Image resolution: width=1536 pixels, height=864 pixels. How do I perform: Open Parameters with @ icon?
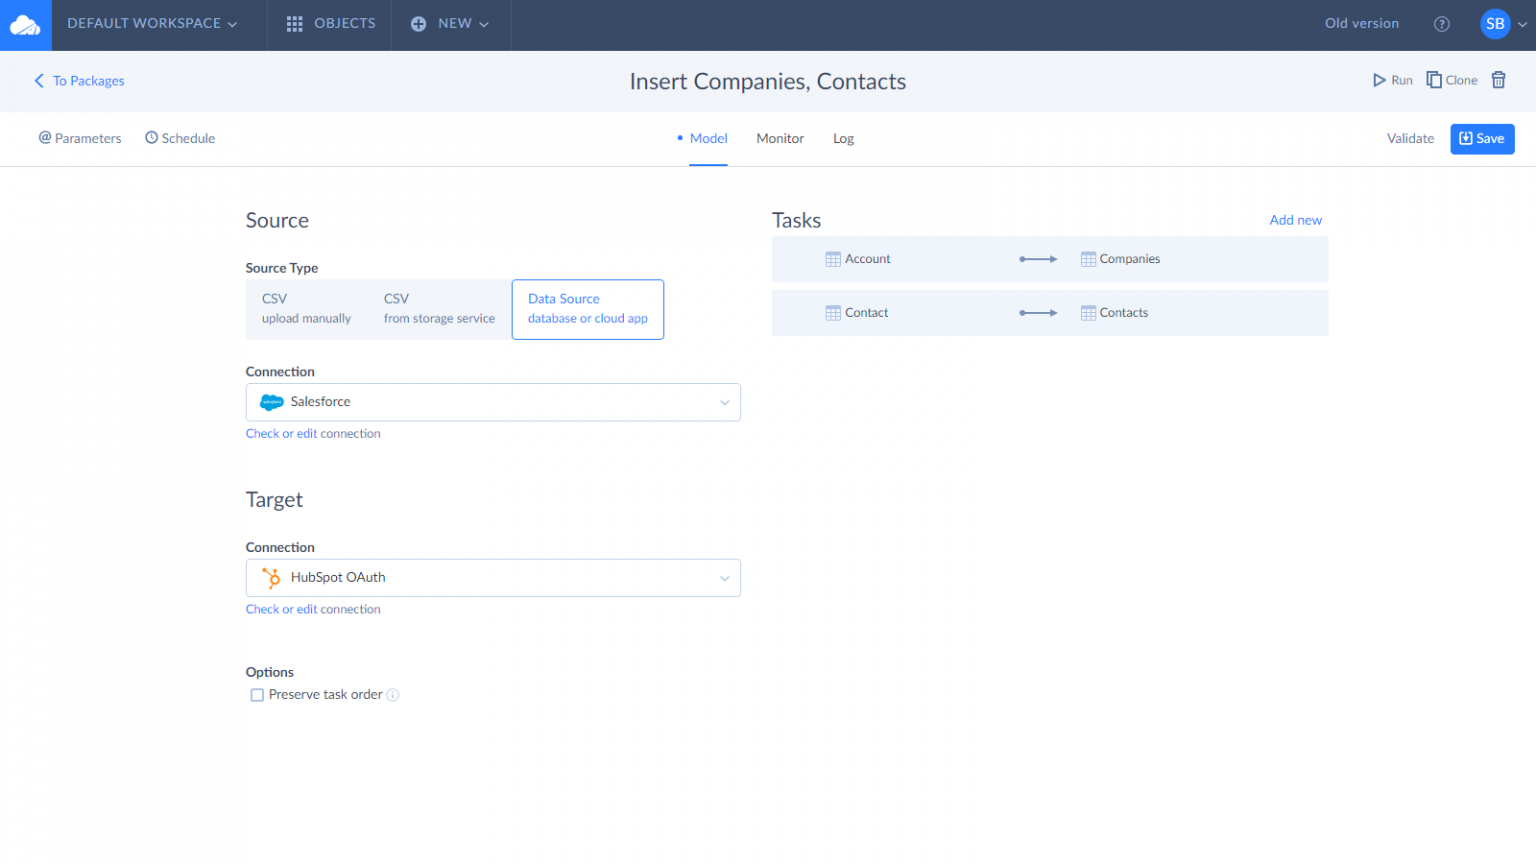80,138
